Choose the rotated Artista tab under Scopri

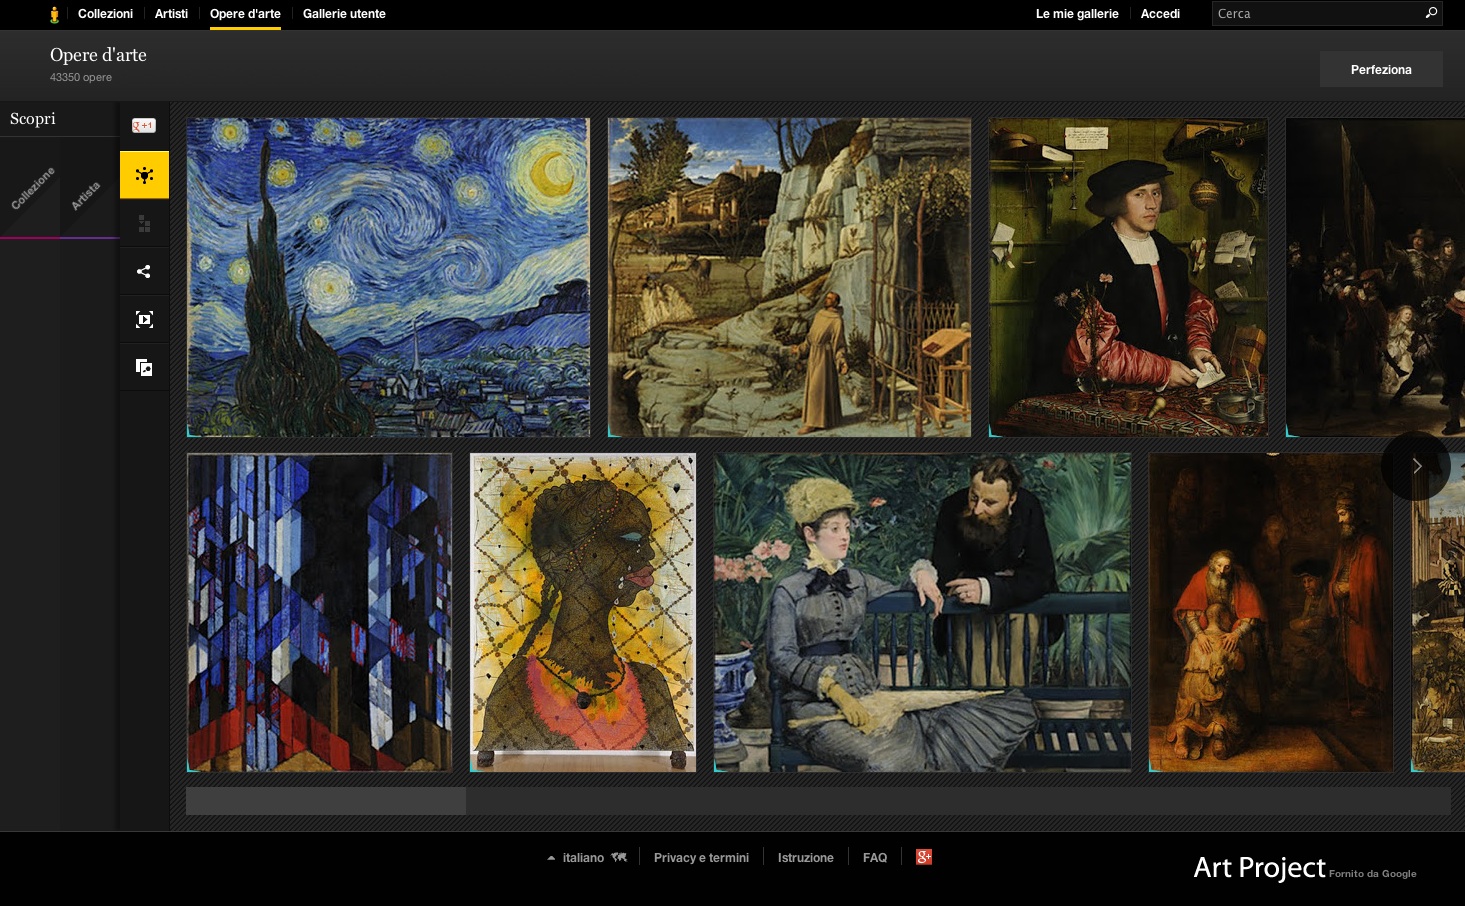point(86,195)
